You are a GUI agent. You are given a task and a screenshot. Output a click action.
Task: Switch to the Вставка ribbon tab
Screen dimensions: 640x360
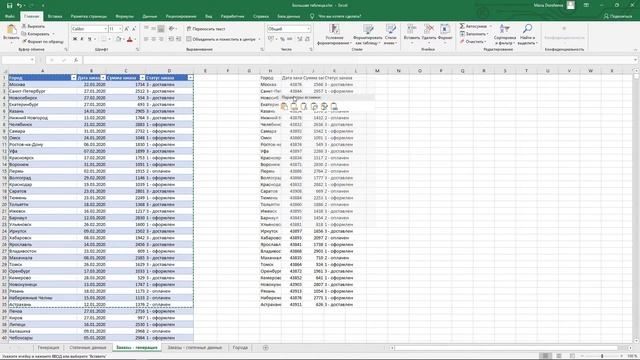pos(55,16)
